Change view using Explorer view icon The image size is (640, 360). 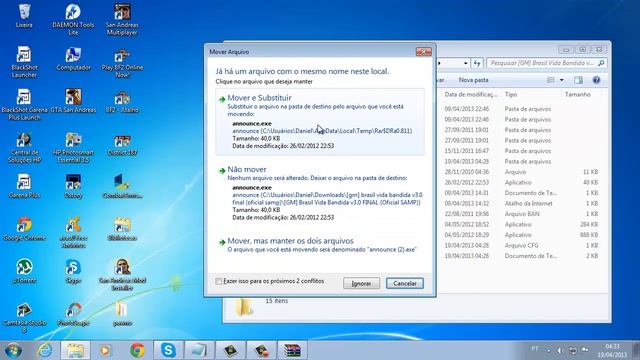tap(551, 80)
